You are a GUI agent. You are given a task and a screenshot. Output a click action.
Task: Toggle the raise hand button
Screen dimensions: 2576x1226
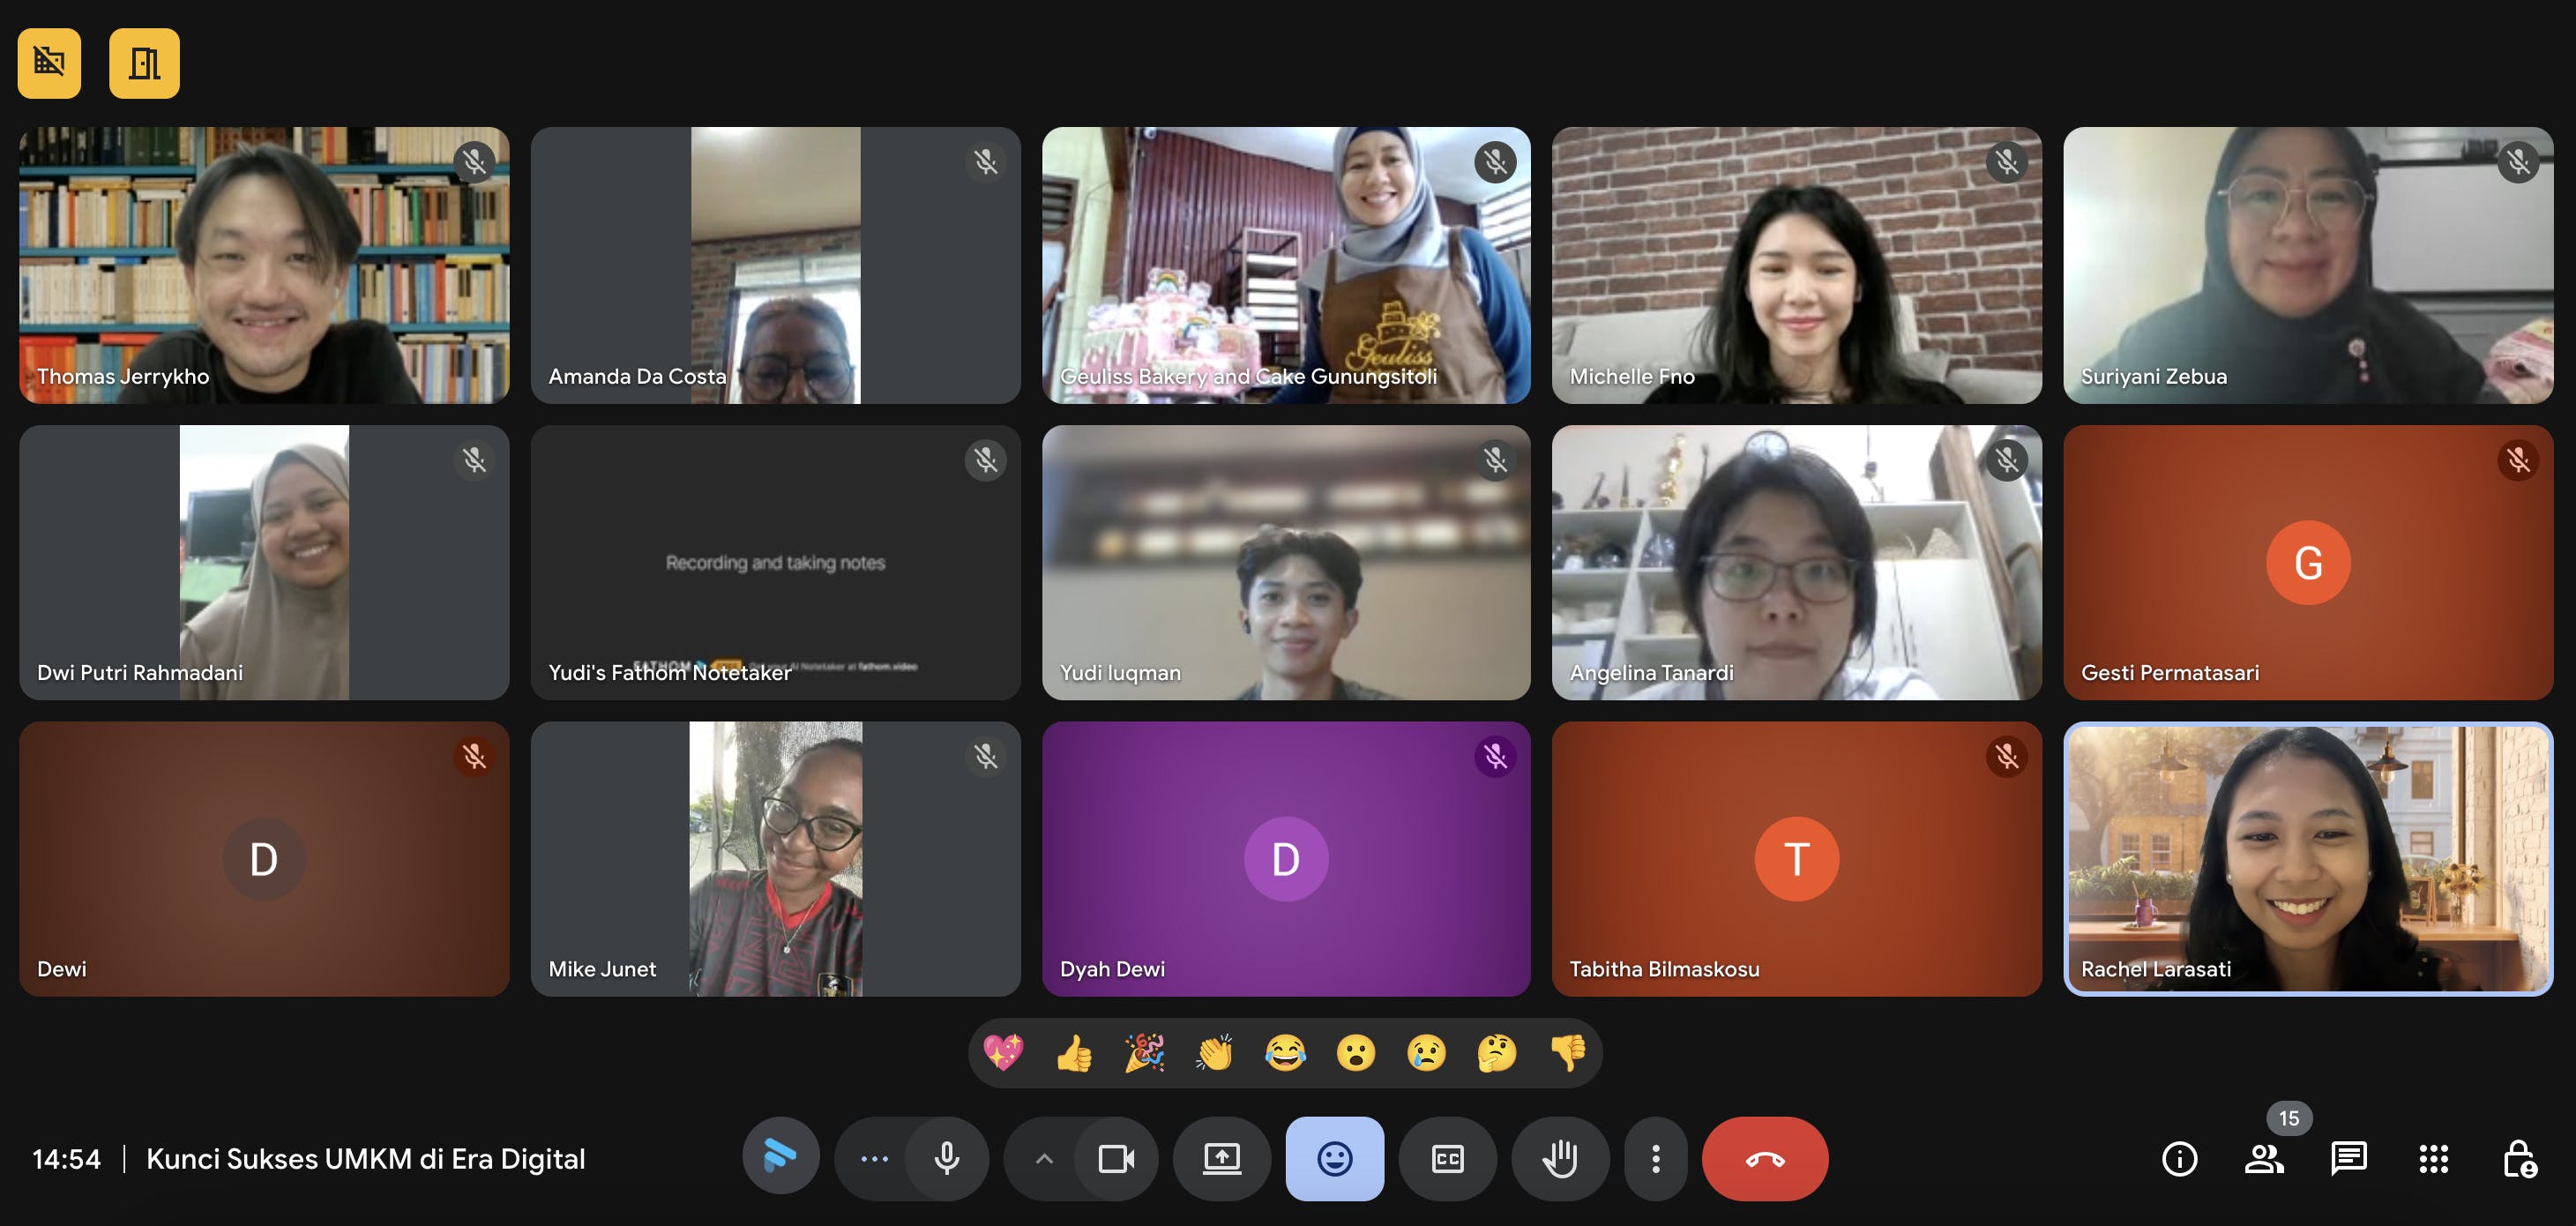[1560, 1159]
